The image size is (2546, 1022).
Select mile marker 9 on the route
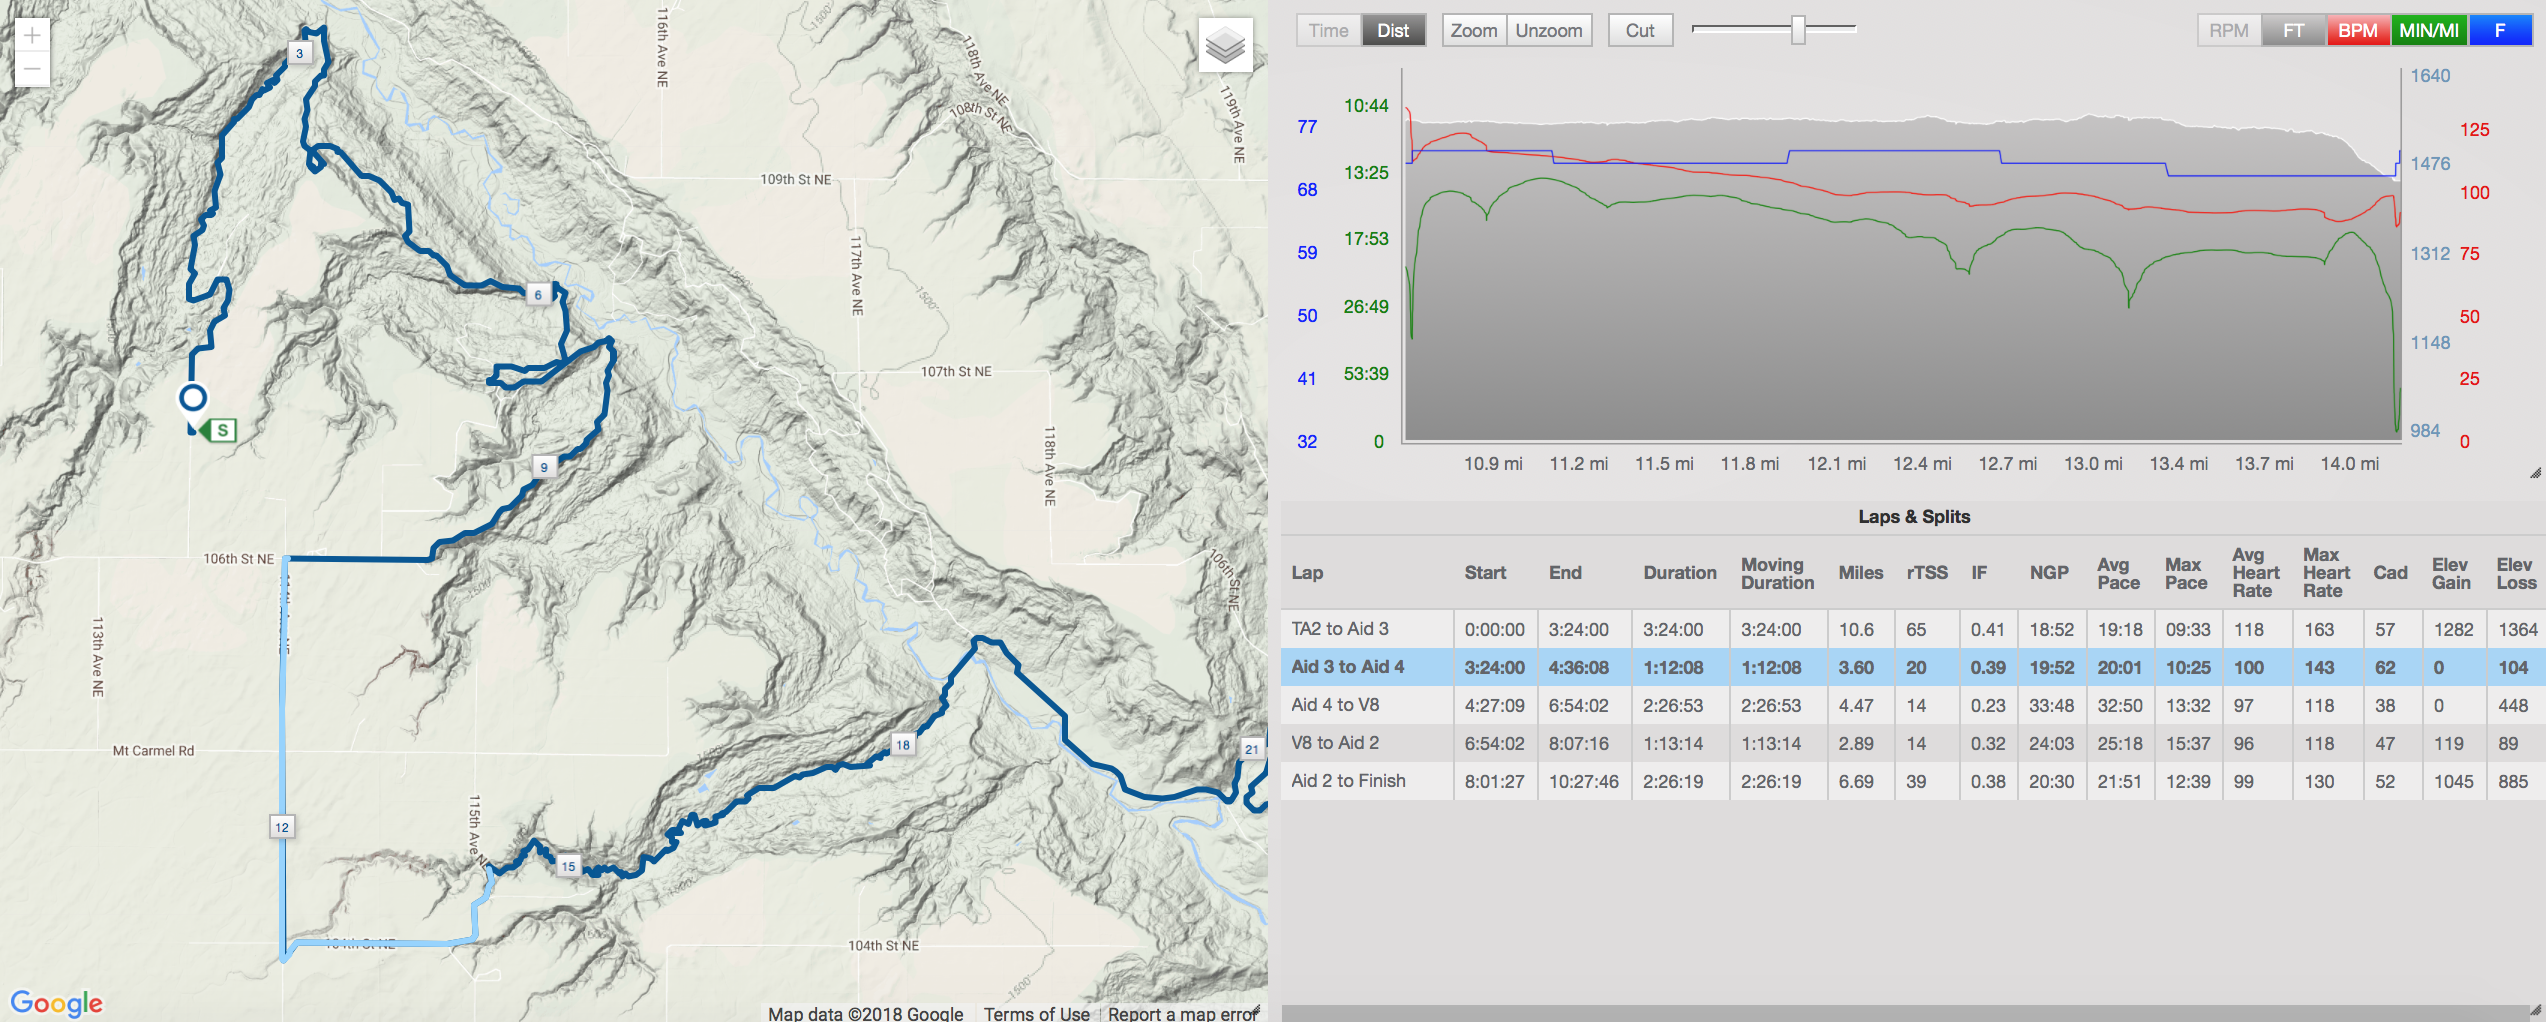coord(544,467)
